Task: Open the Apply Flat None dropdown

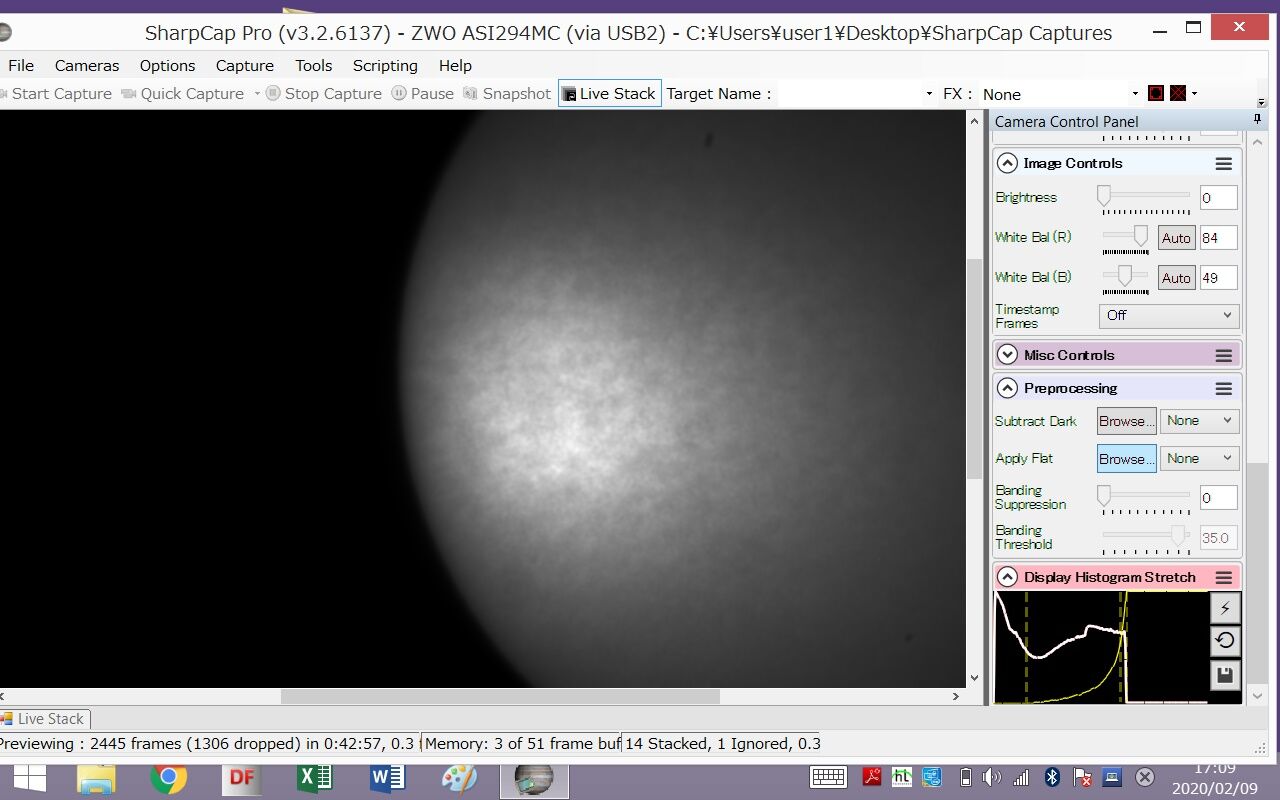Action: (x=1199, y=458)
